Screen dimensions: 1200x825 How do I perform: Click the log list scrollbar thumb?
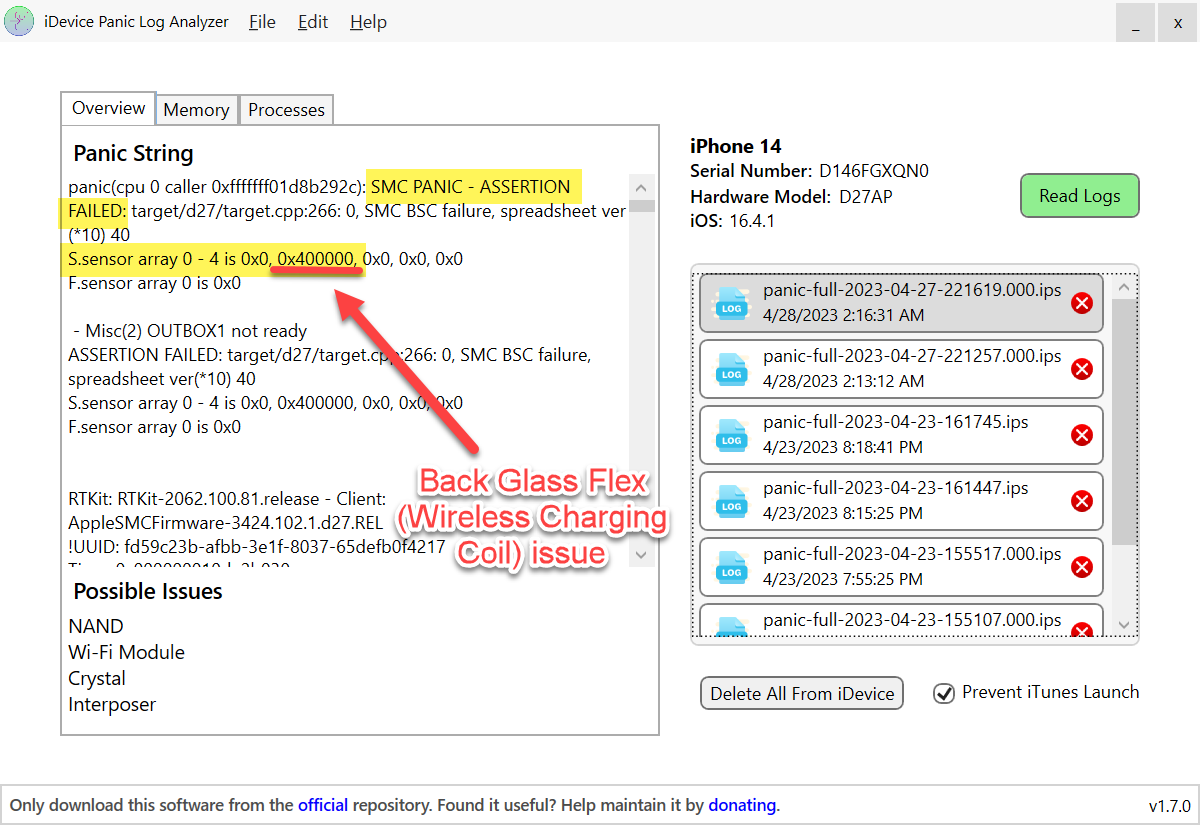pos(1123,422)
